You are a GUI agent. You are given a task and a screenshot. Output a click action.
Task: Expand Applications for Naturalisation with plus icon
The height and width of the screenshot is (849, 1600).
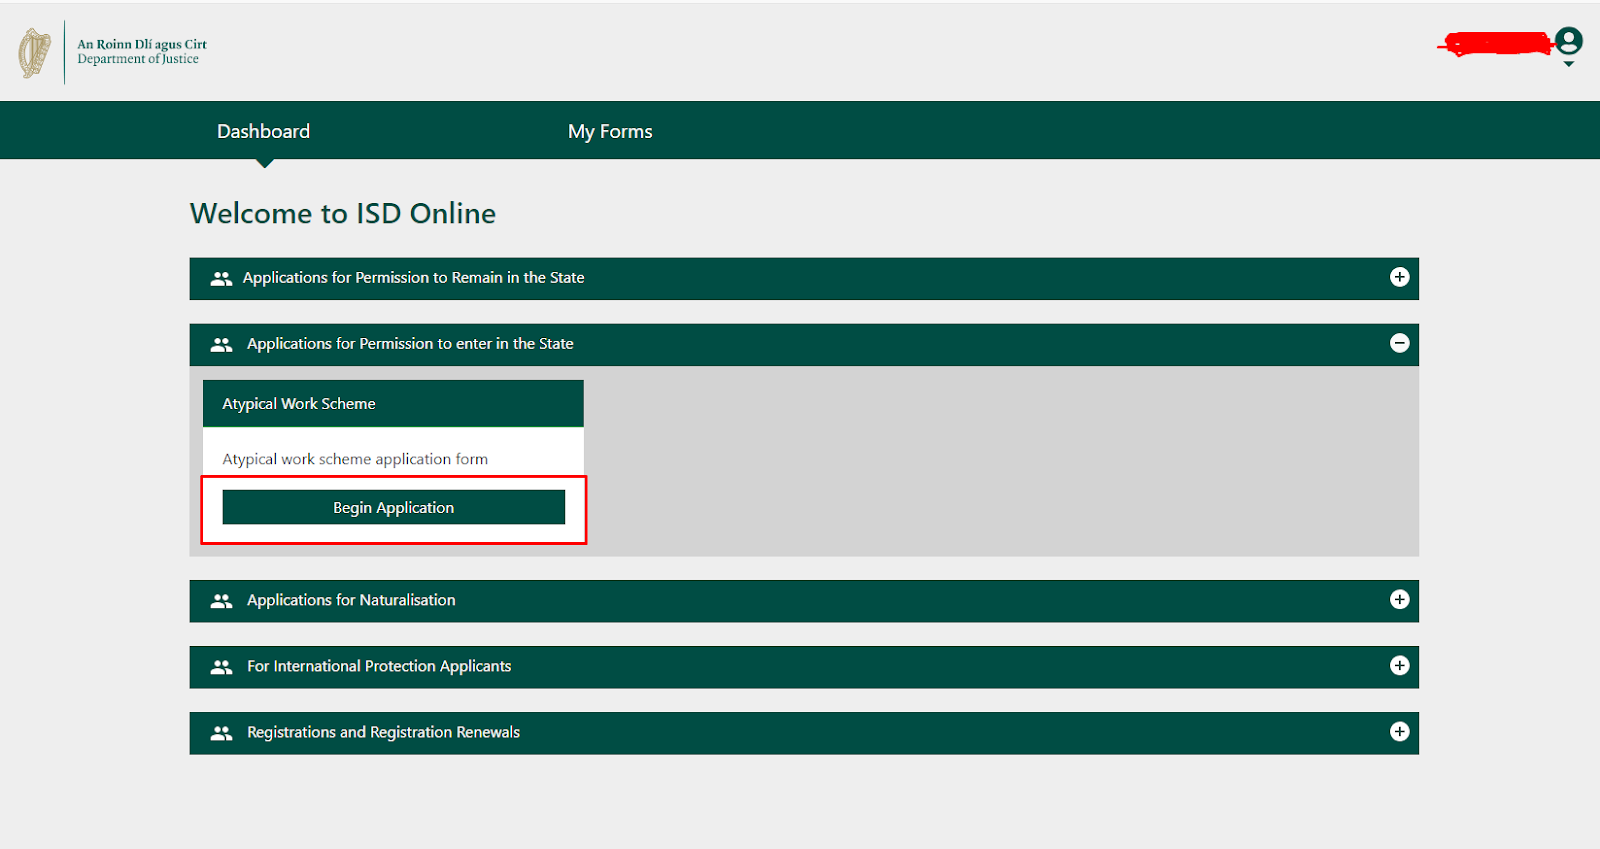1399,599
